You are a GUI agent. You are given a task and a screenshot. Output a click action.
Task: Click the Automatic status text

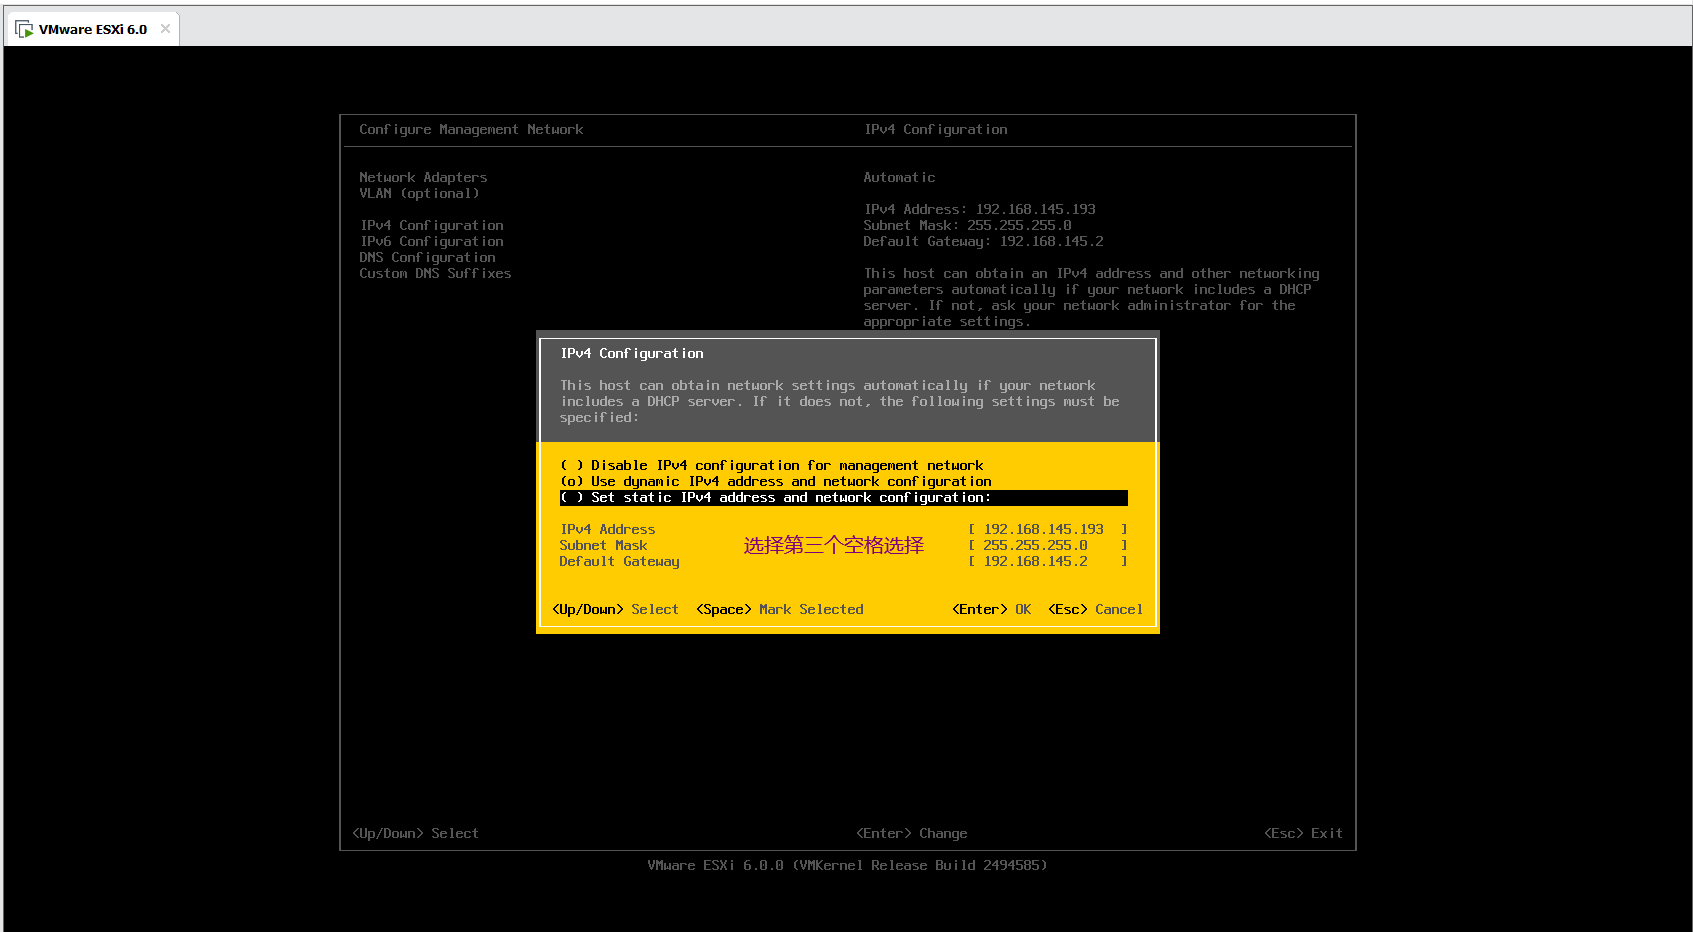899,177
